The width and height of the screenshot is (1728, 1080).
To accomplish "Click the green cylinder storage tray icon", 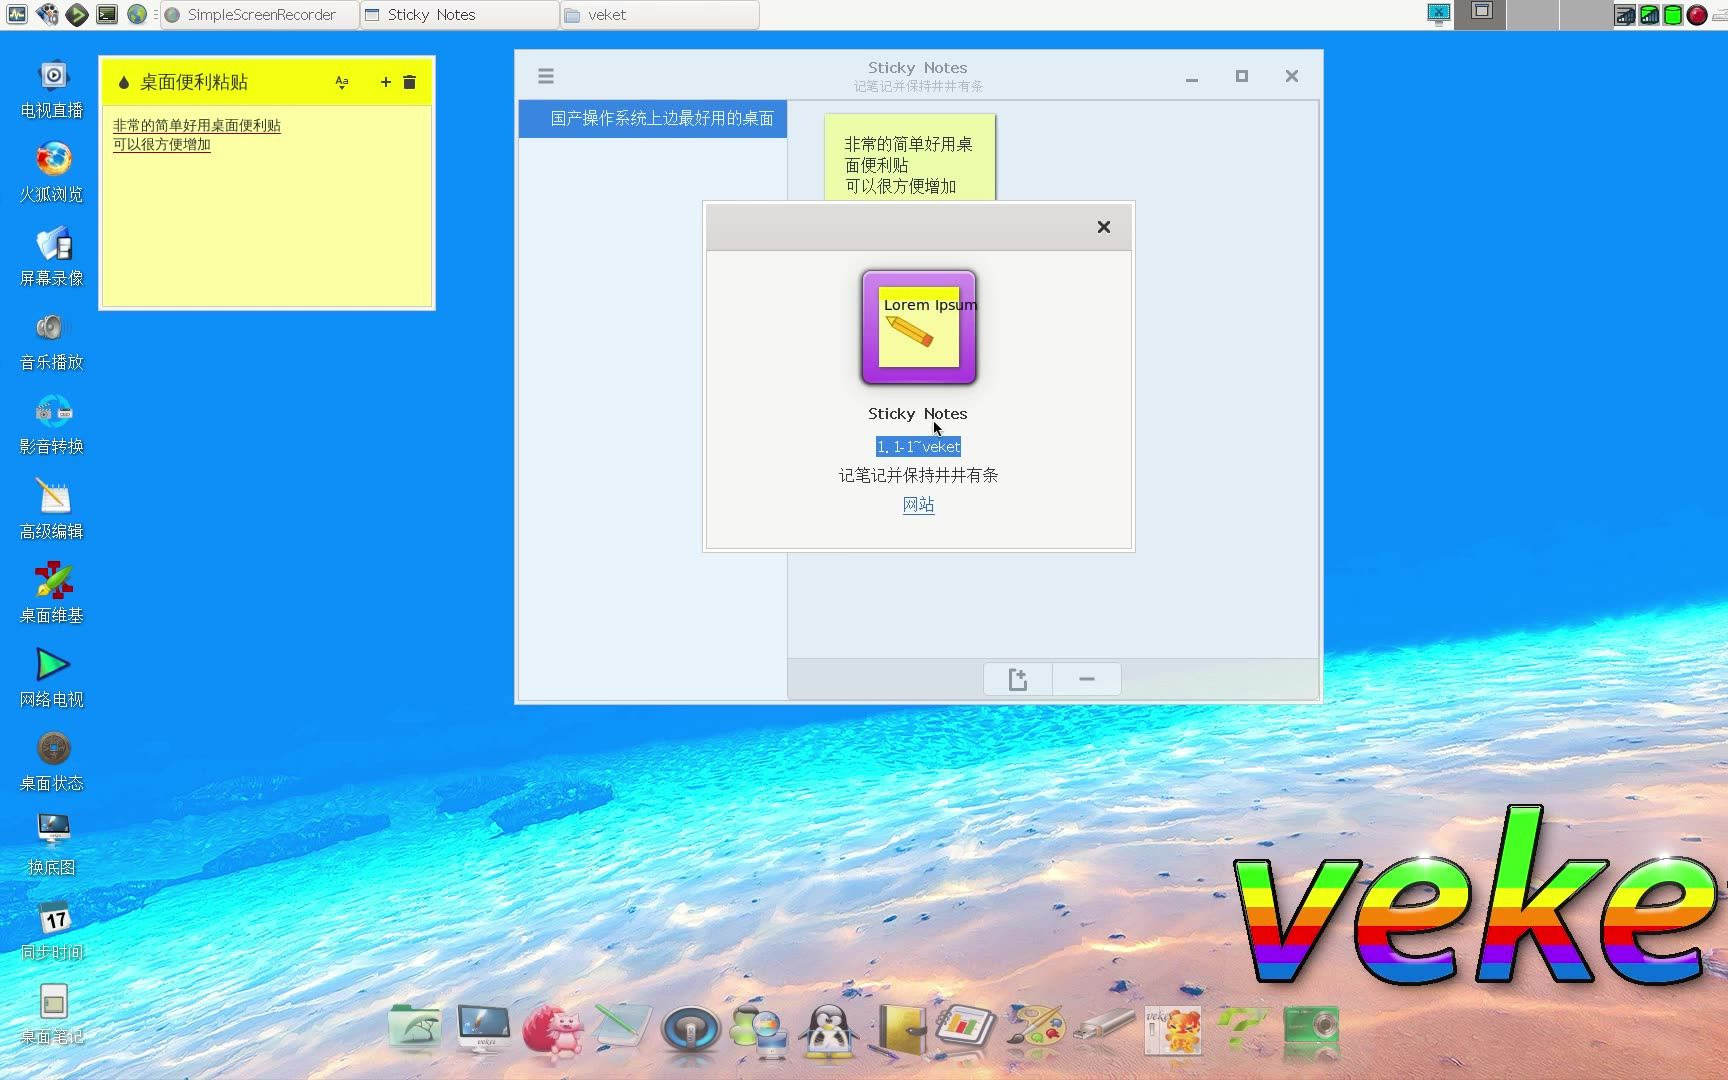I will [1673, 15].
